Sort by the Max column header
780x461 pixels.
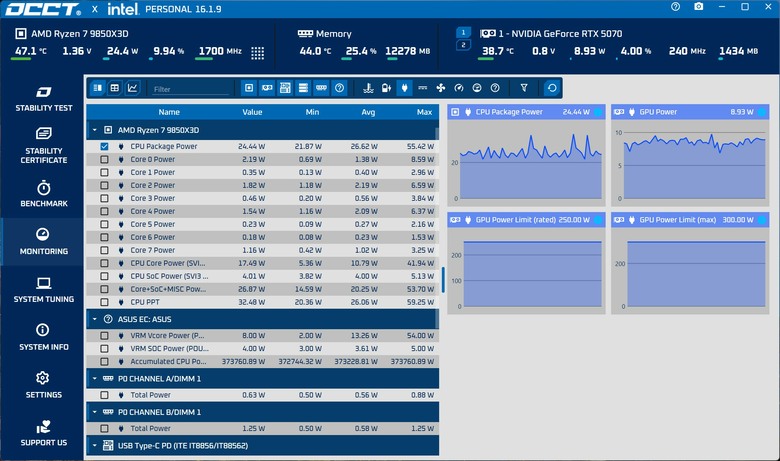point(424,112)
